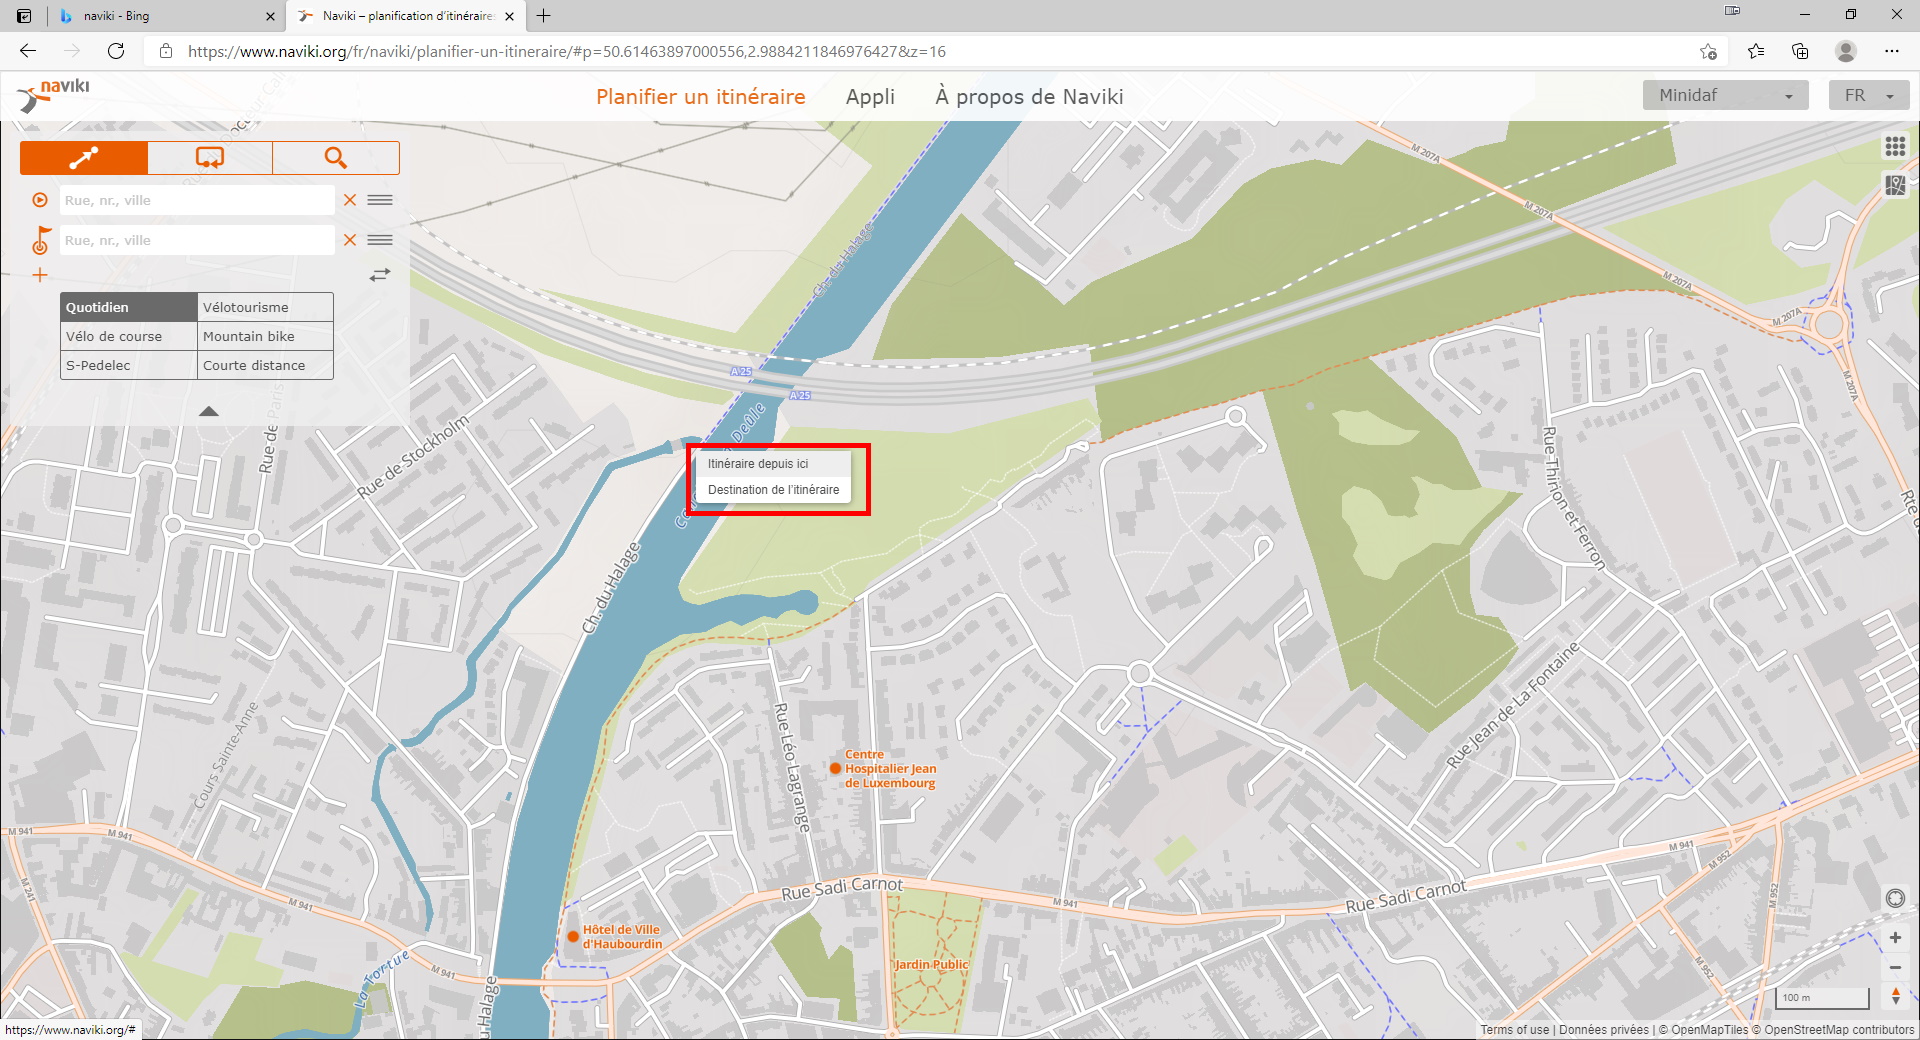1920x1040 pixels.
Task: Swap start and destination with arrows icon
Action: point(379,274)
